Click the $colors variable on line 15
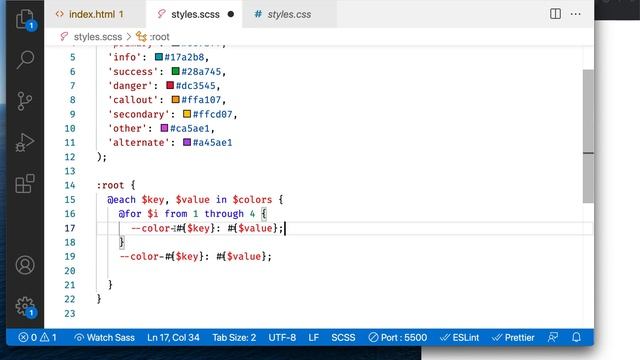 point(252,200)
